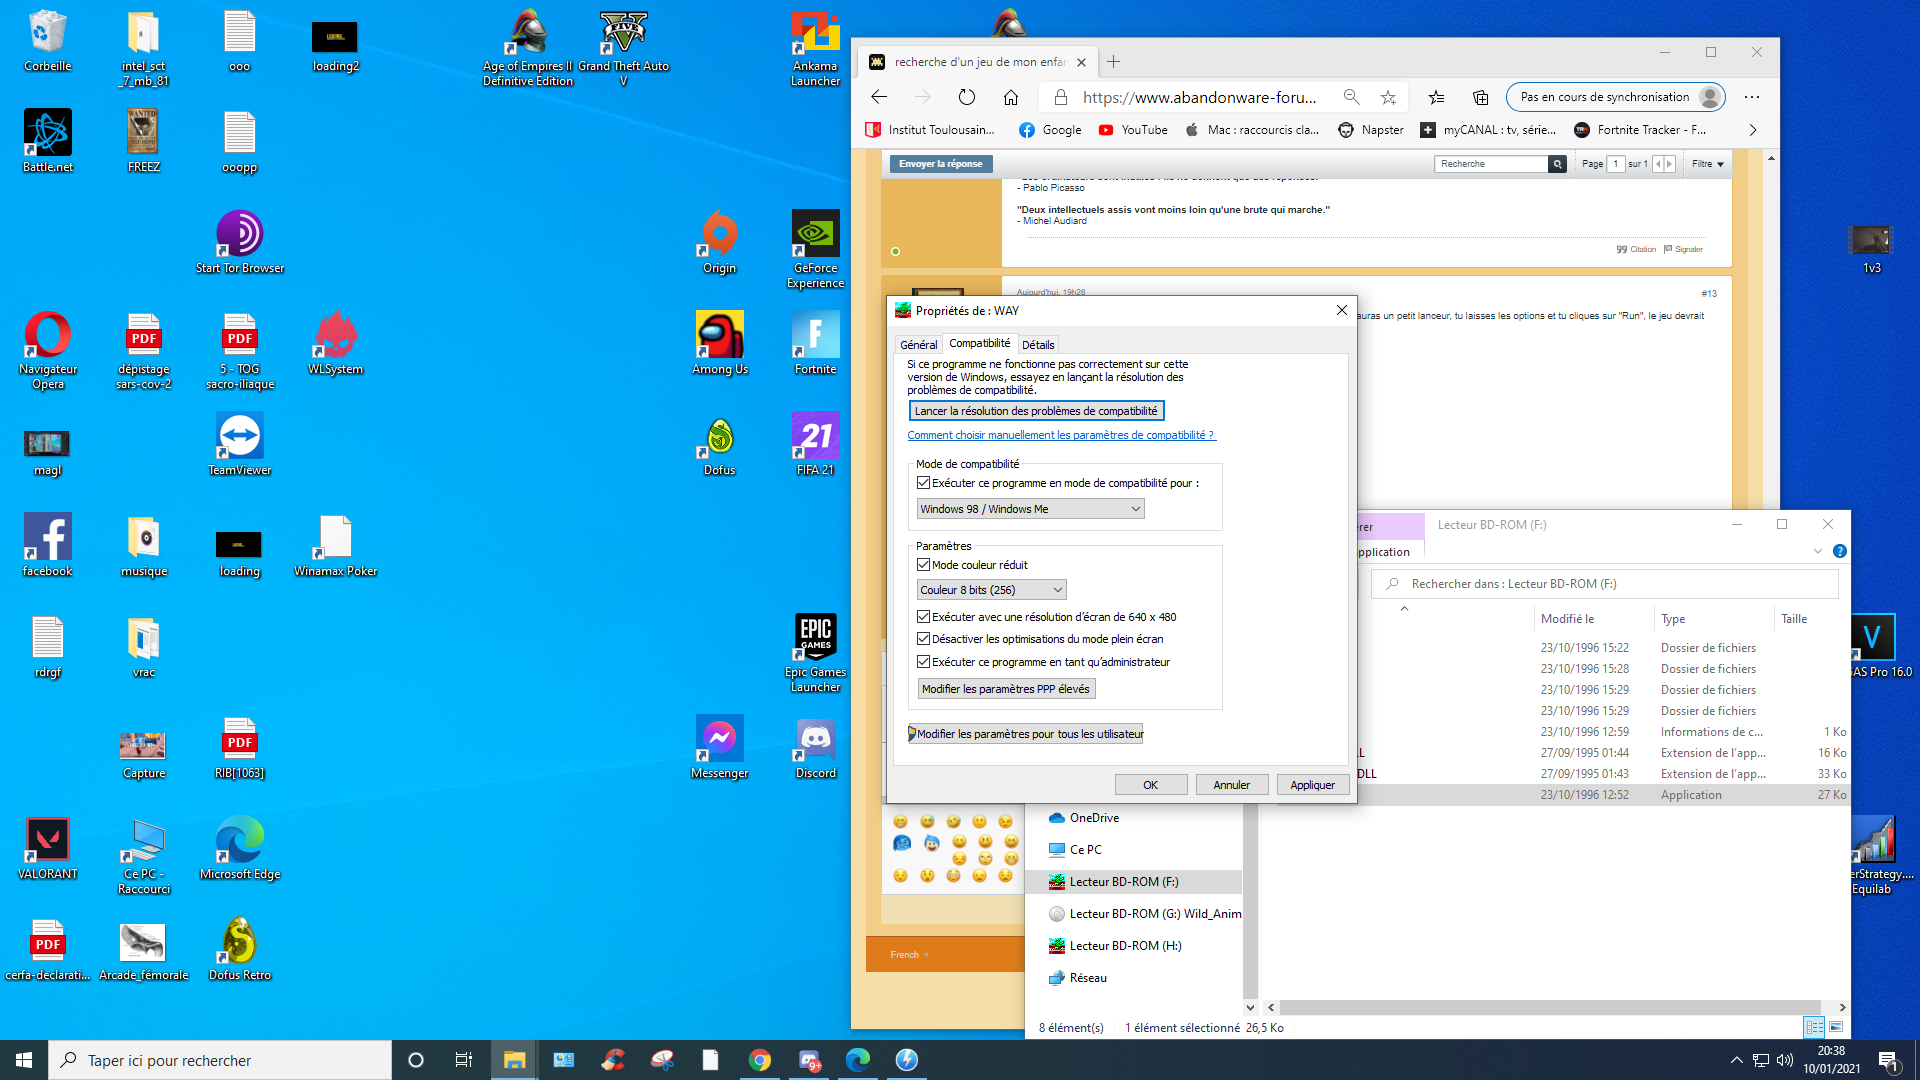Select 'Lecteur BD-ROM (H:)' in Explorer tree
Screen dimensions: 1920x1080
pos(1126,946)
